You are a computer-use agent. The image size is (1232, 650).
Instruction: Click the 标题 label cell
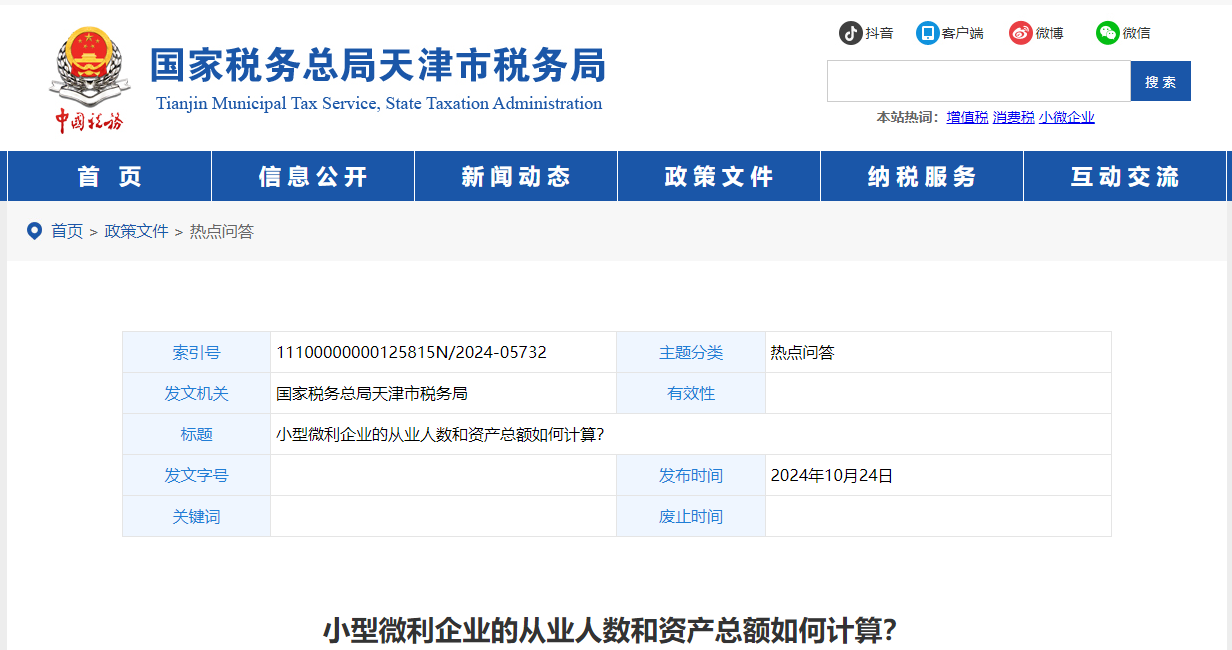pyautogui.click(x=197, y=435)
